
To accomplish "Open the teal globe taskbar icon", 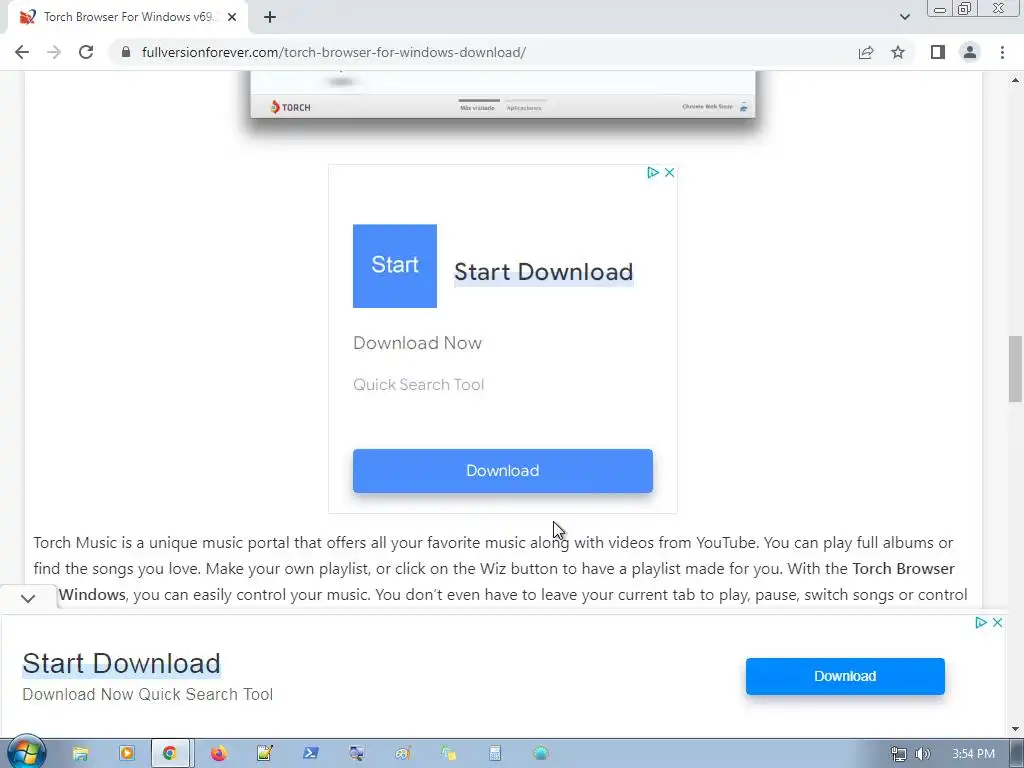I will (x=541, y=754).
